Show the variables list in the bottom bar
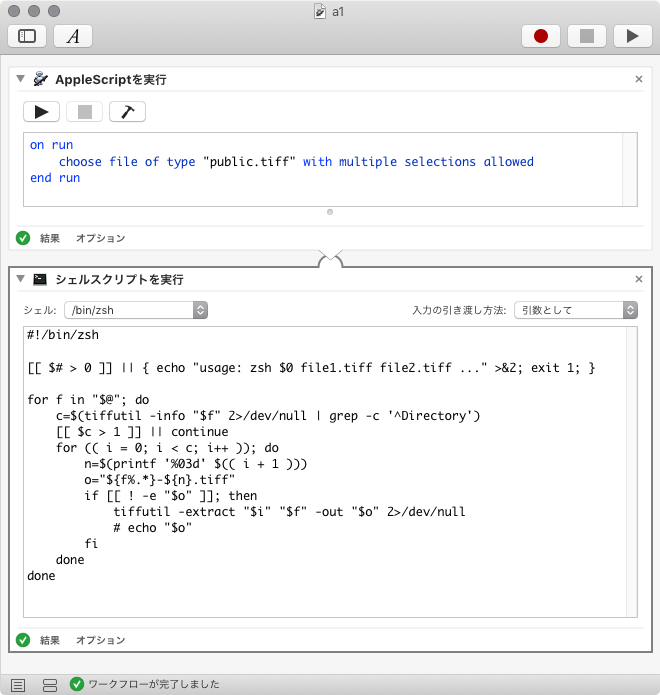This screenshot has width=660, height=695. [x=50, y=685]
